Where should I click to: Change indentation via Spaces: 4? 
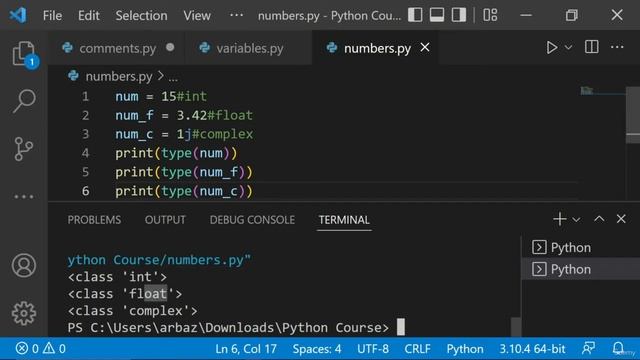317,349
